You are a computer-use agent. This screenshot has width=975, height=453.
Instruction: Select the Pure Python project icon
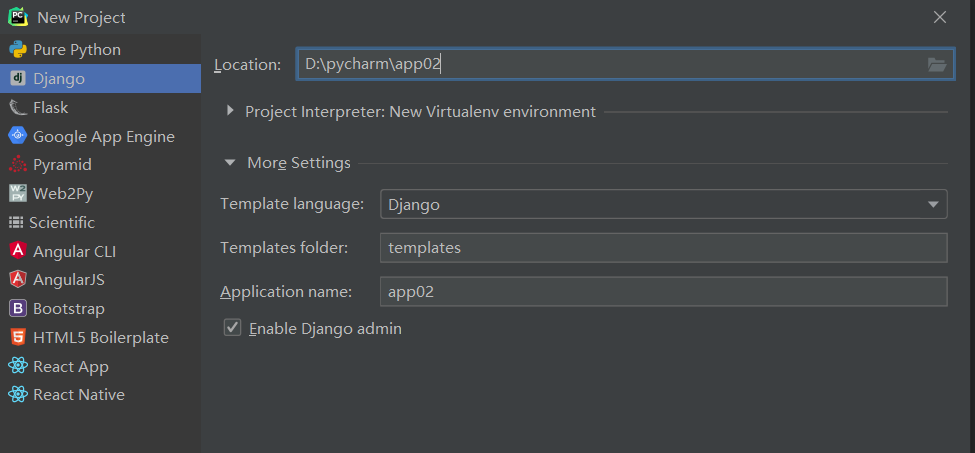click(x=18, y=50)
